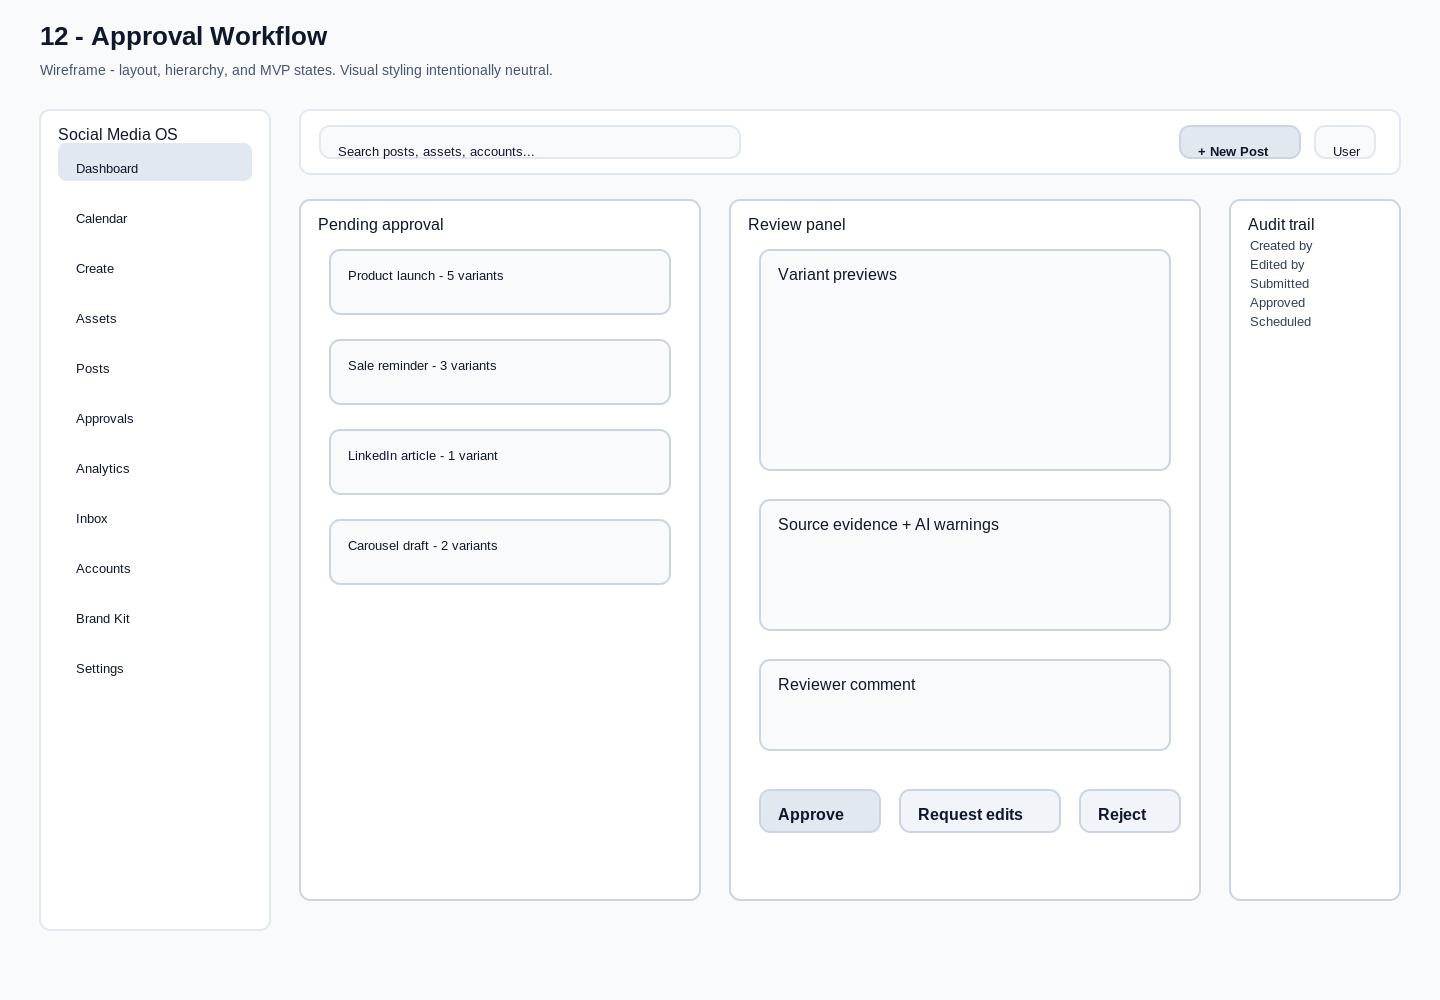Open the User menu button
This screenshot has height=1000, width=1440.
(1345, 142)
